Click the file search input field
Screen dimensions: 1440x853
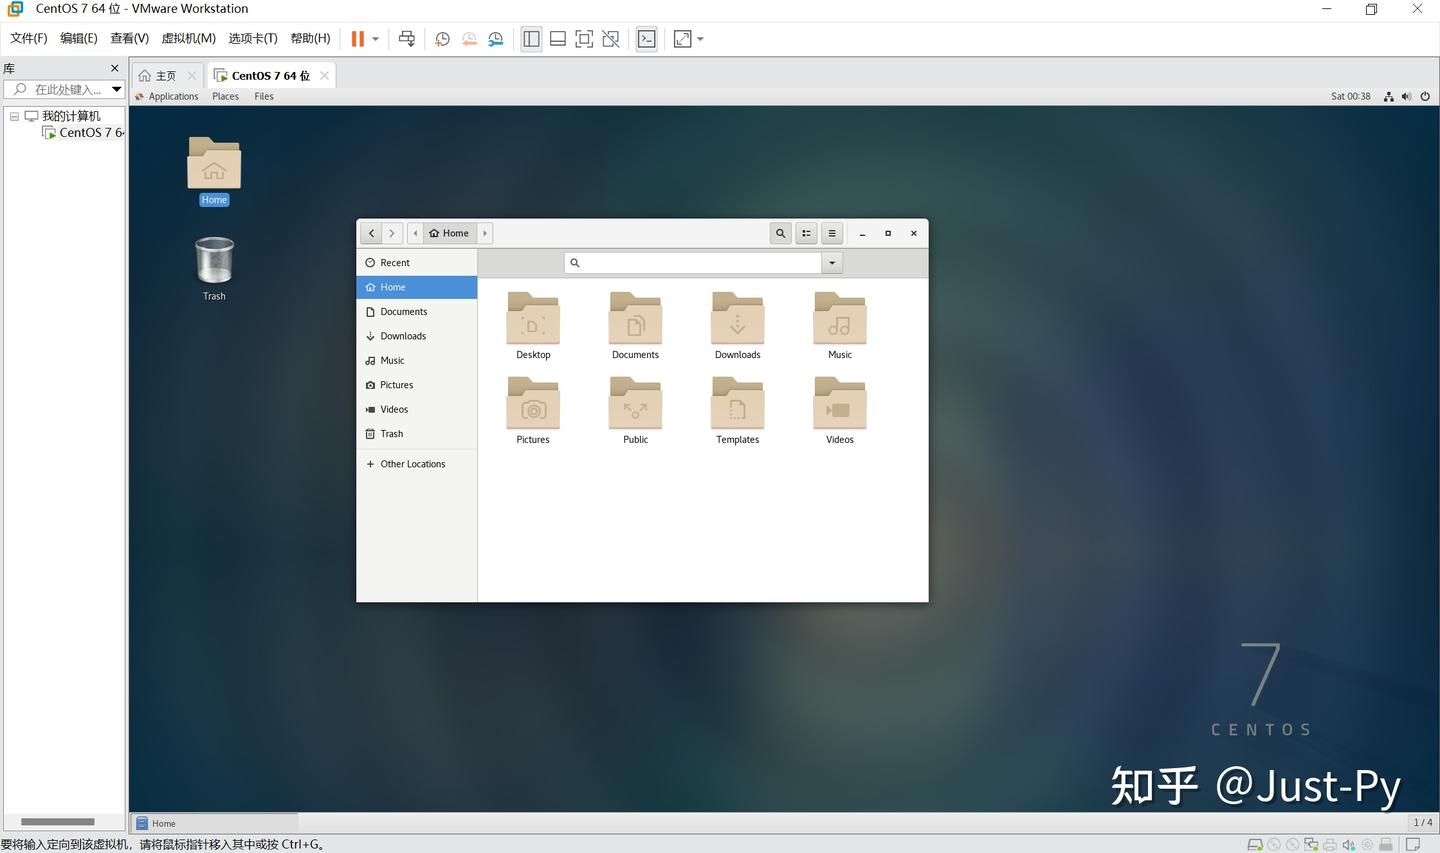[693, 263]
